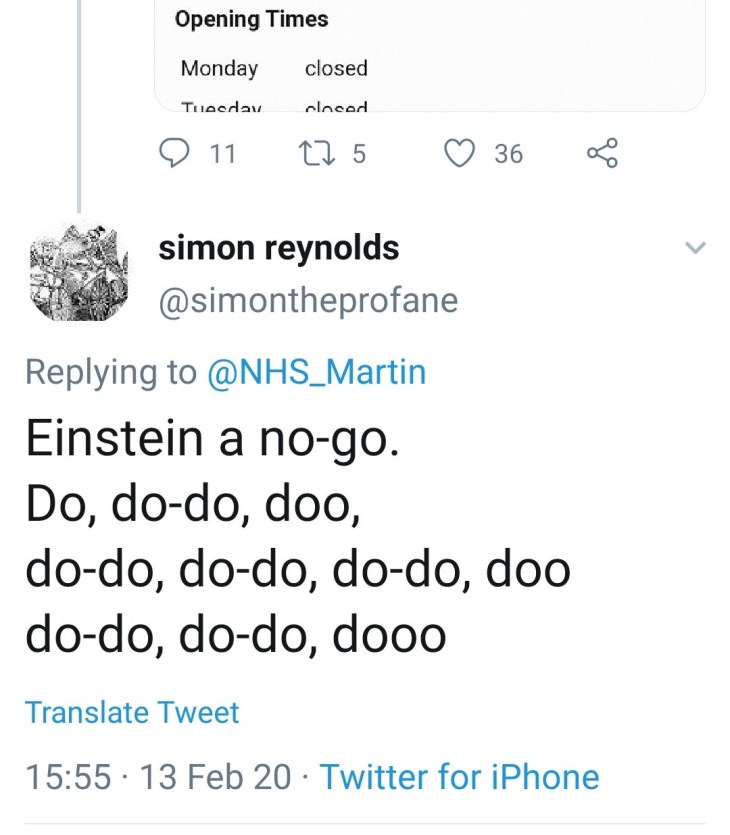Open simon reynolds' profile avatar
The width and height of the screenshot is (730, 835).
[x=78, y=273]
